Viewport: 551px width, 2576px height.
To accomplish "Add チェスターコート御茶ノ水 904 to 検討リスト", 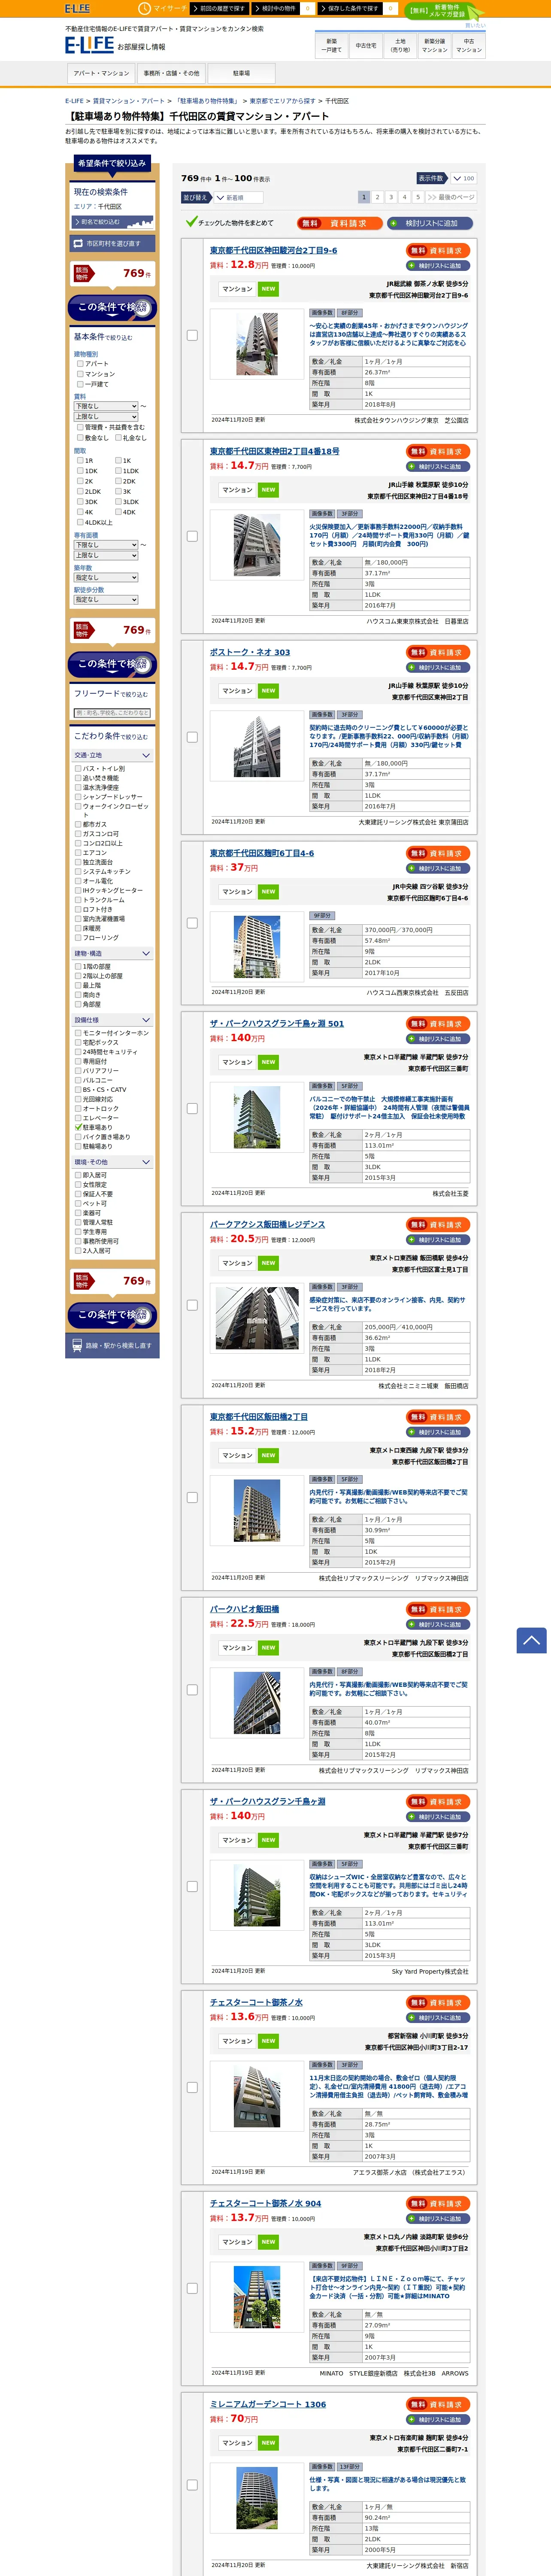I will [x=438, y=2218].
